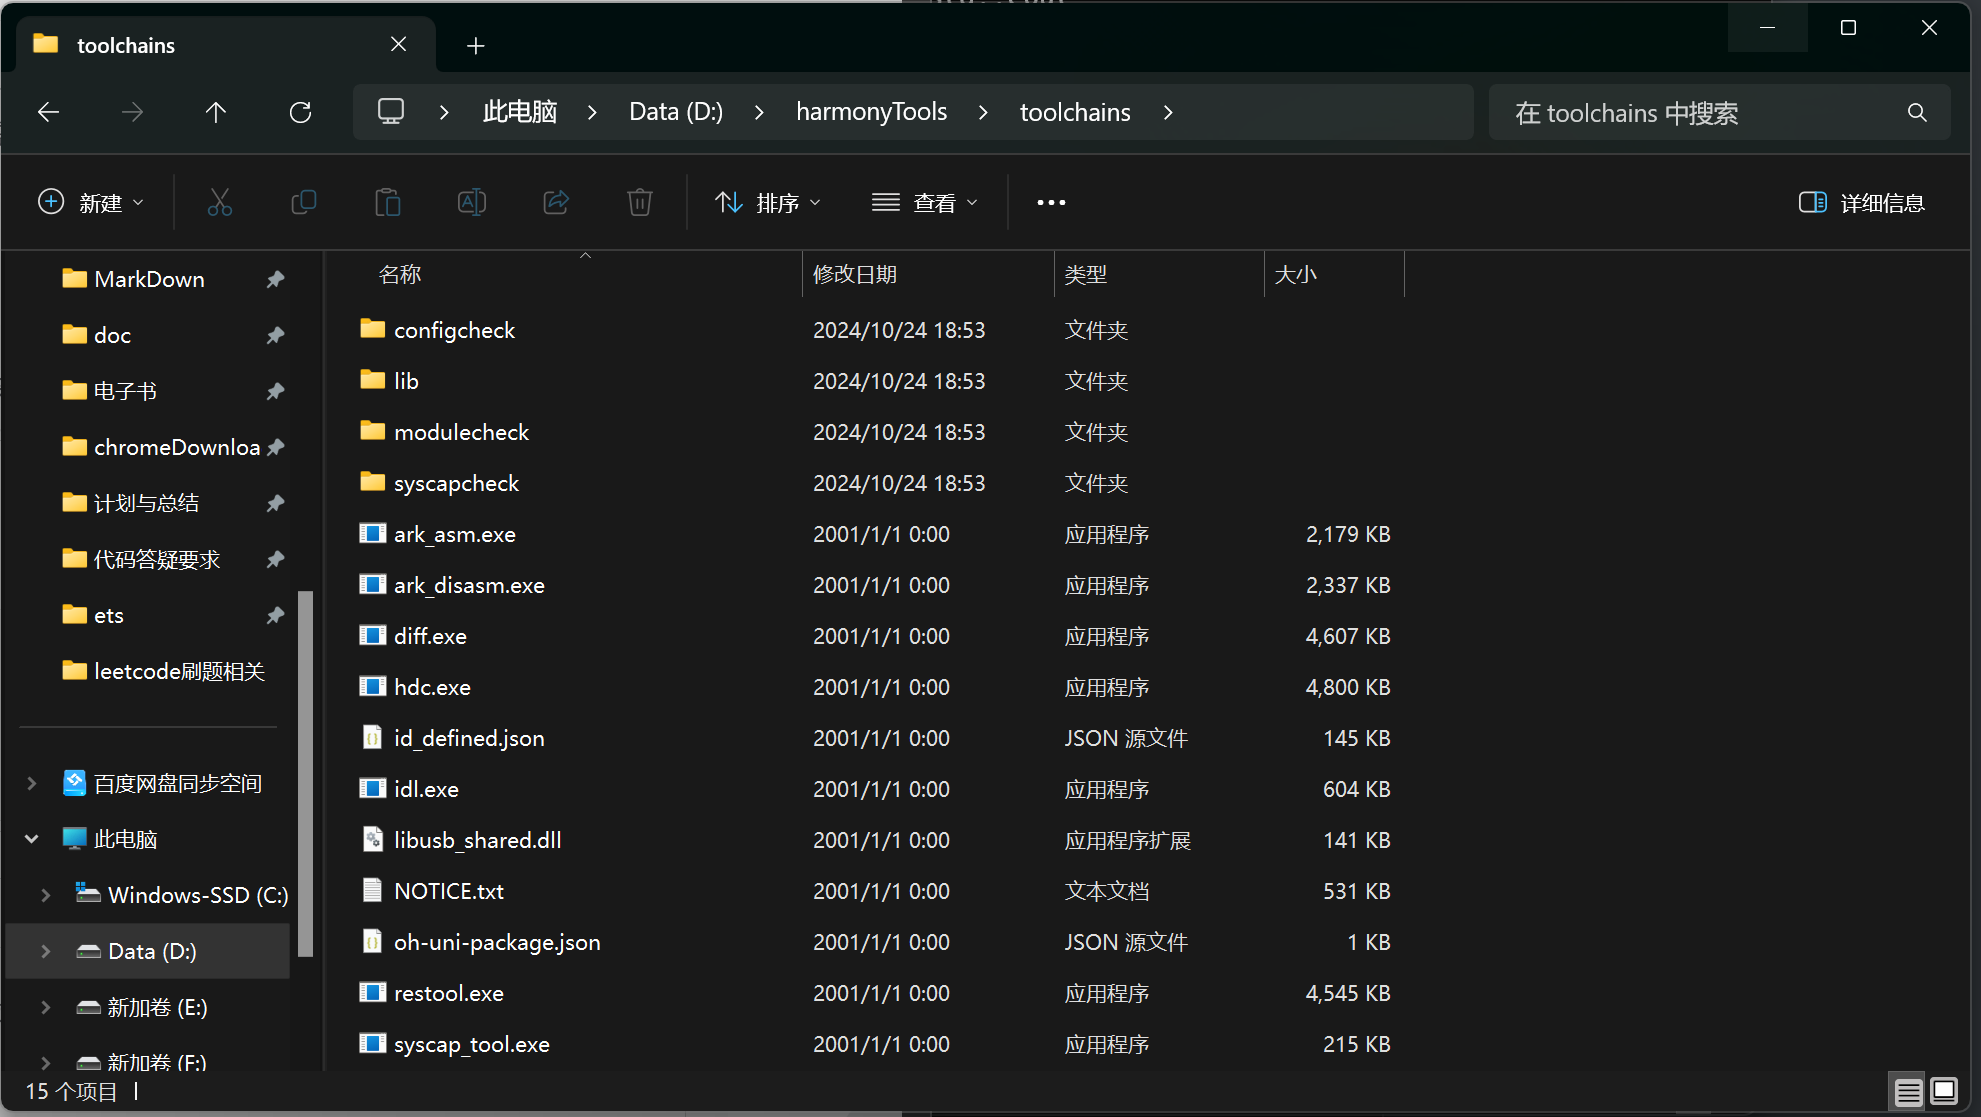Sort by 类型 column header
The image size is (1981, 1117).
click(x=1086, y=274)
